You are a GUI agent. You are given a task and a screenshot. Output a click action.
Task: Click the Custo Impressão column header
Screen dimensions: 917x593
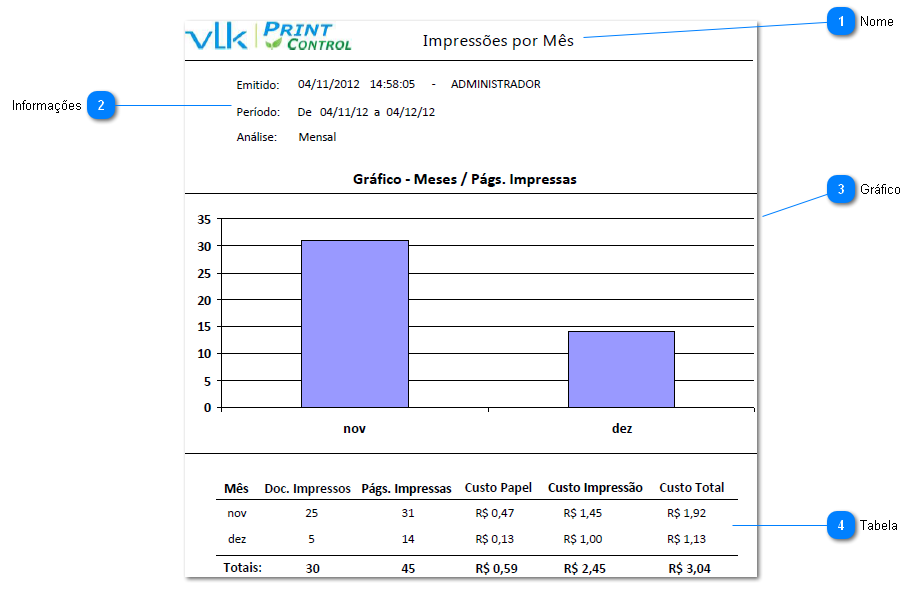[595, 488]
